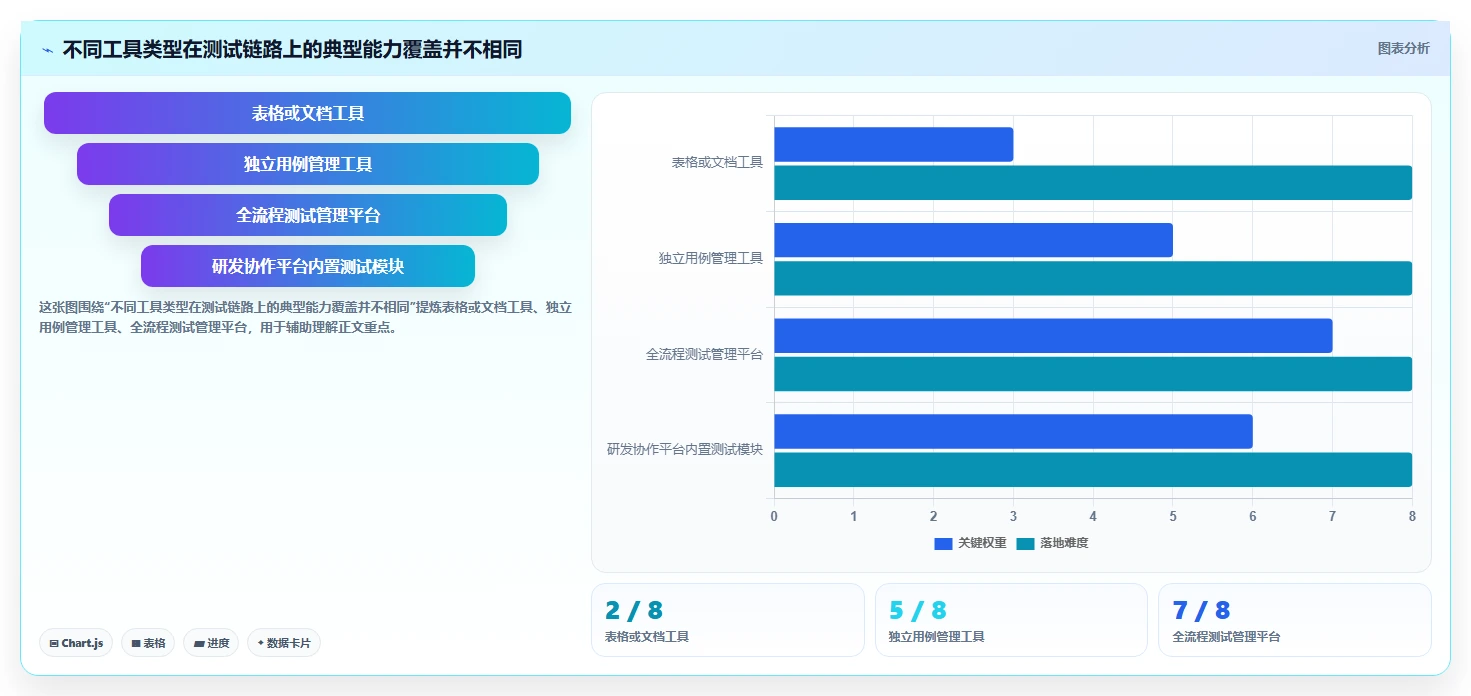This screenshot has width=1471, height=696.
Task: Select the 全流程测试管理平台 funnel bar
Action: tap(308, 215)
